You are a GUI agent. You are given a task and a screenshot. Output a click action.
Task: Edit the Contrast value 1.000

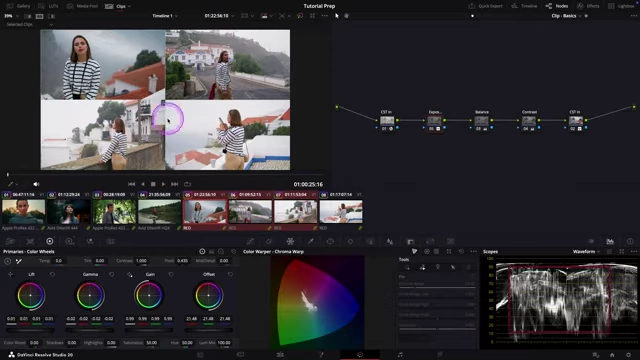(141, 261)
